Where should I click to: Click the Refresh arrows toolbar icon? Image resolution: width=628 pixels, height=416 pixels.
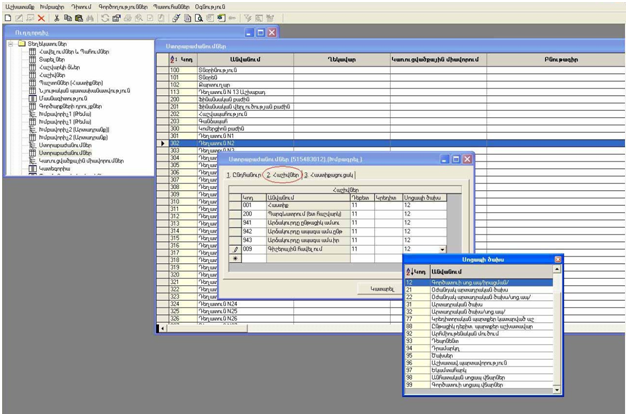pyautogui.click(x=104, y=18)
